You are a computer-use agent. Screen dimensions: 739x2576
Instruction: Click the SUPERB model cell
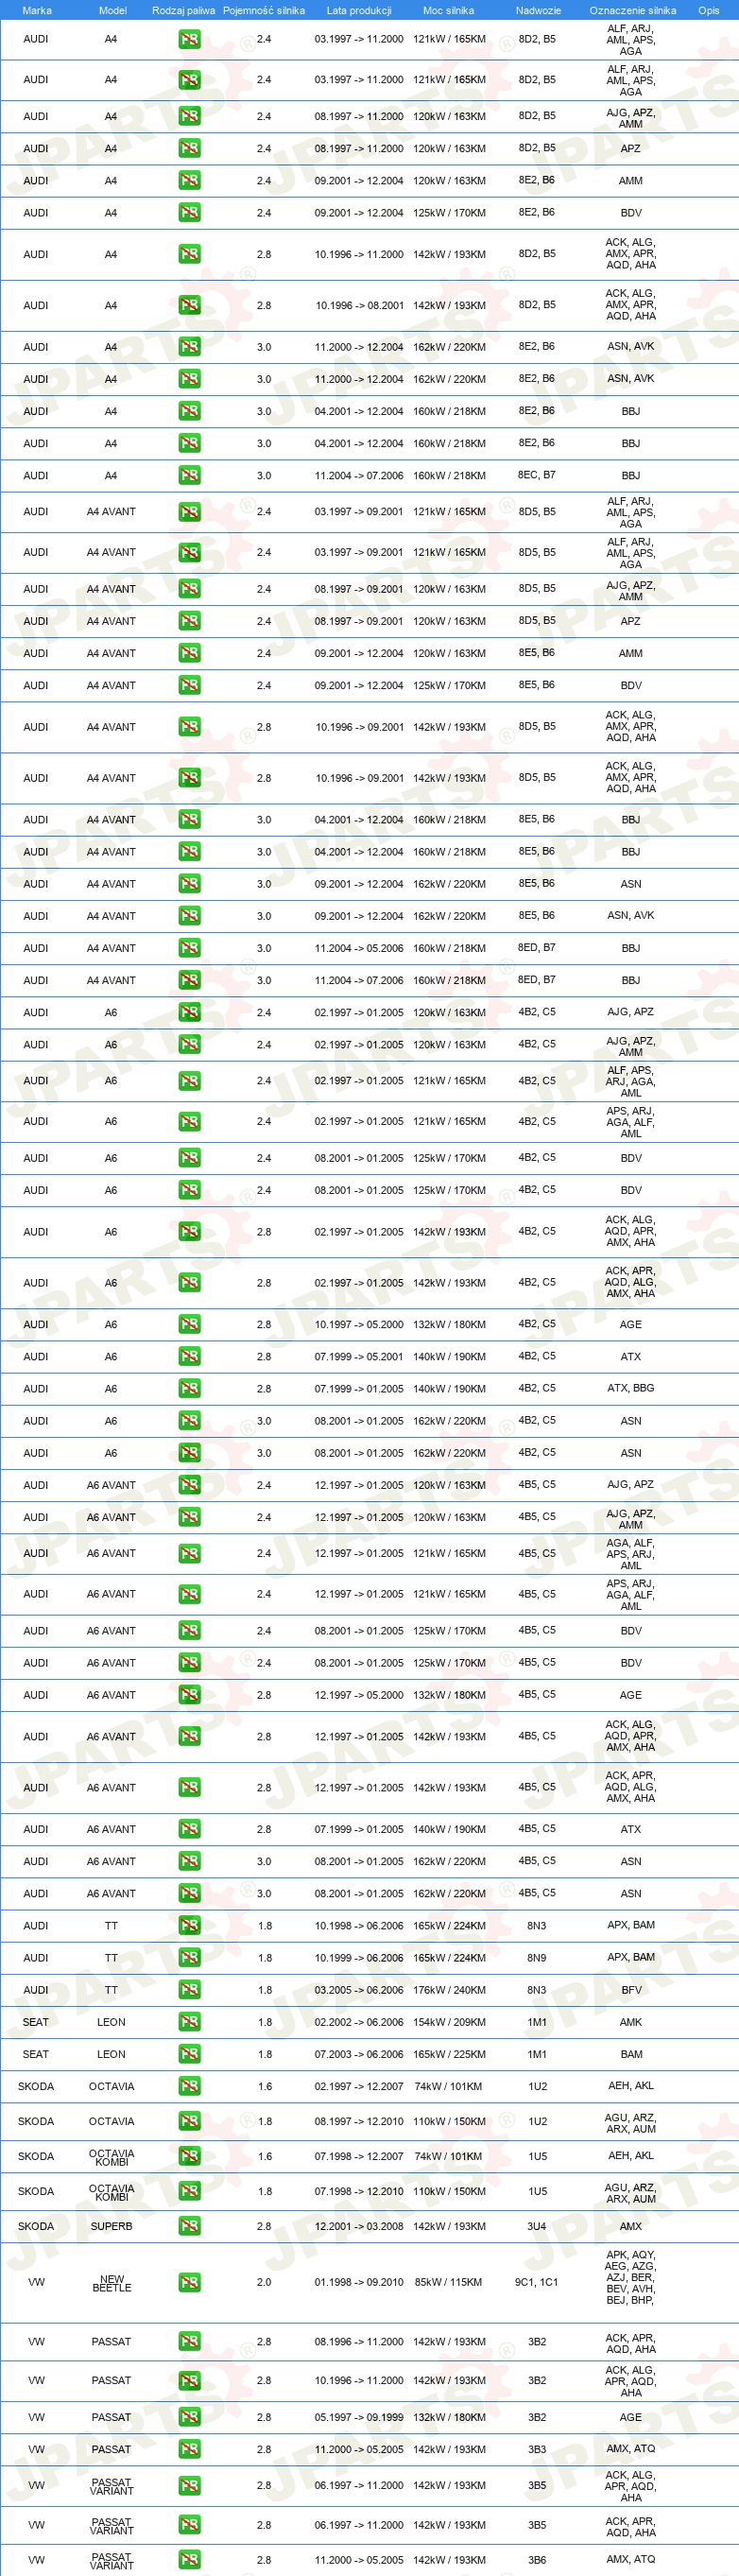[x=111, y=2226]
